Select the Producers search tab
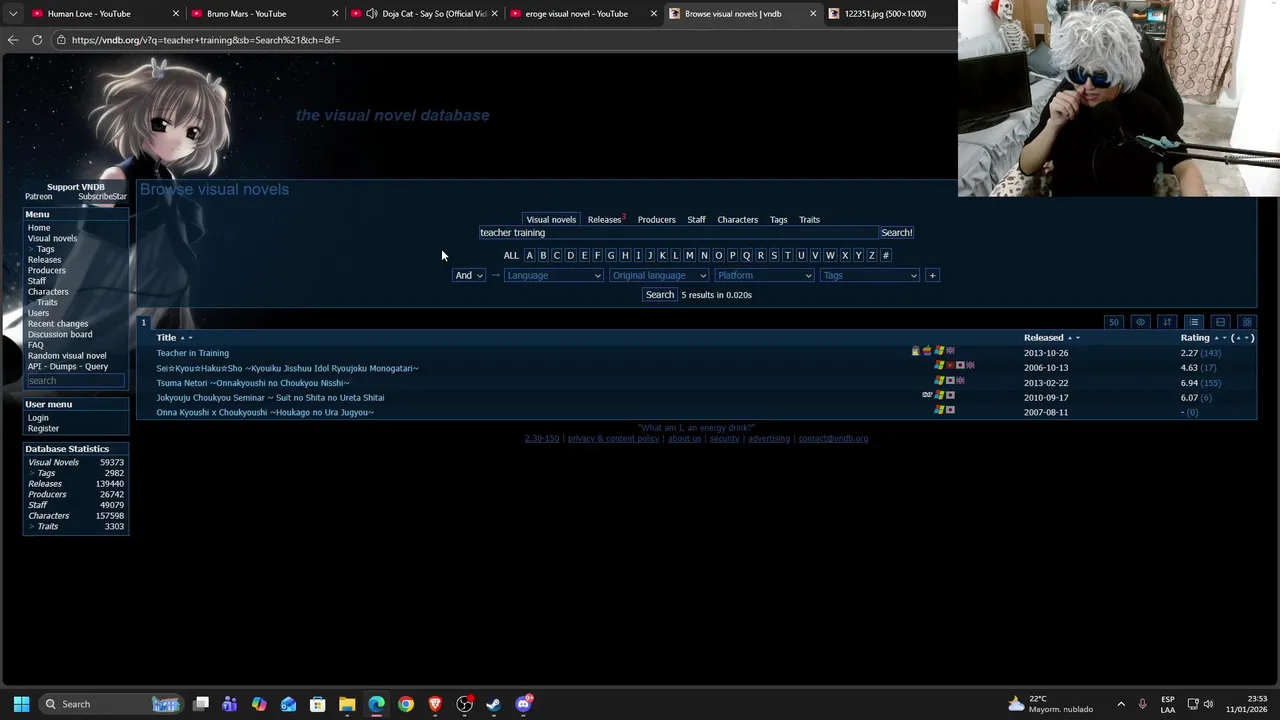 [656, 220]
